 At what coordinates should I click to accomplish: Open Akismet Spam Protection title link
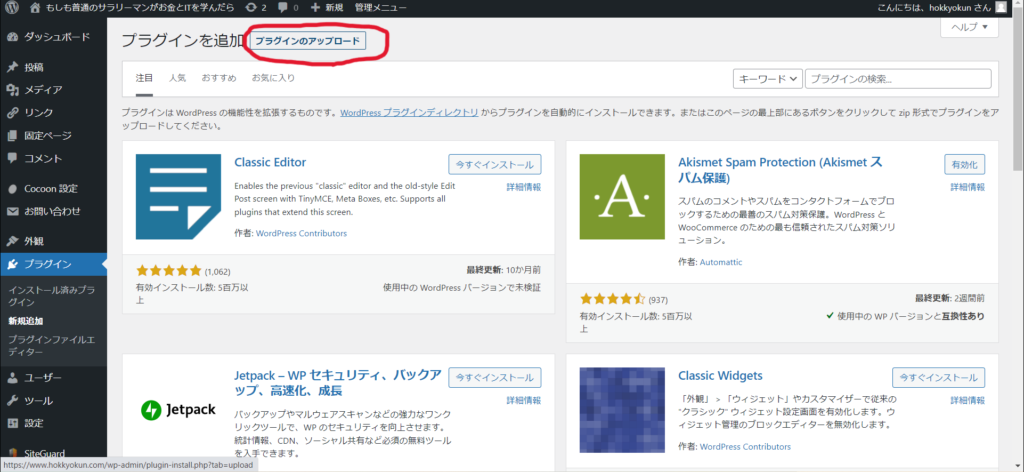click(782, 170)
